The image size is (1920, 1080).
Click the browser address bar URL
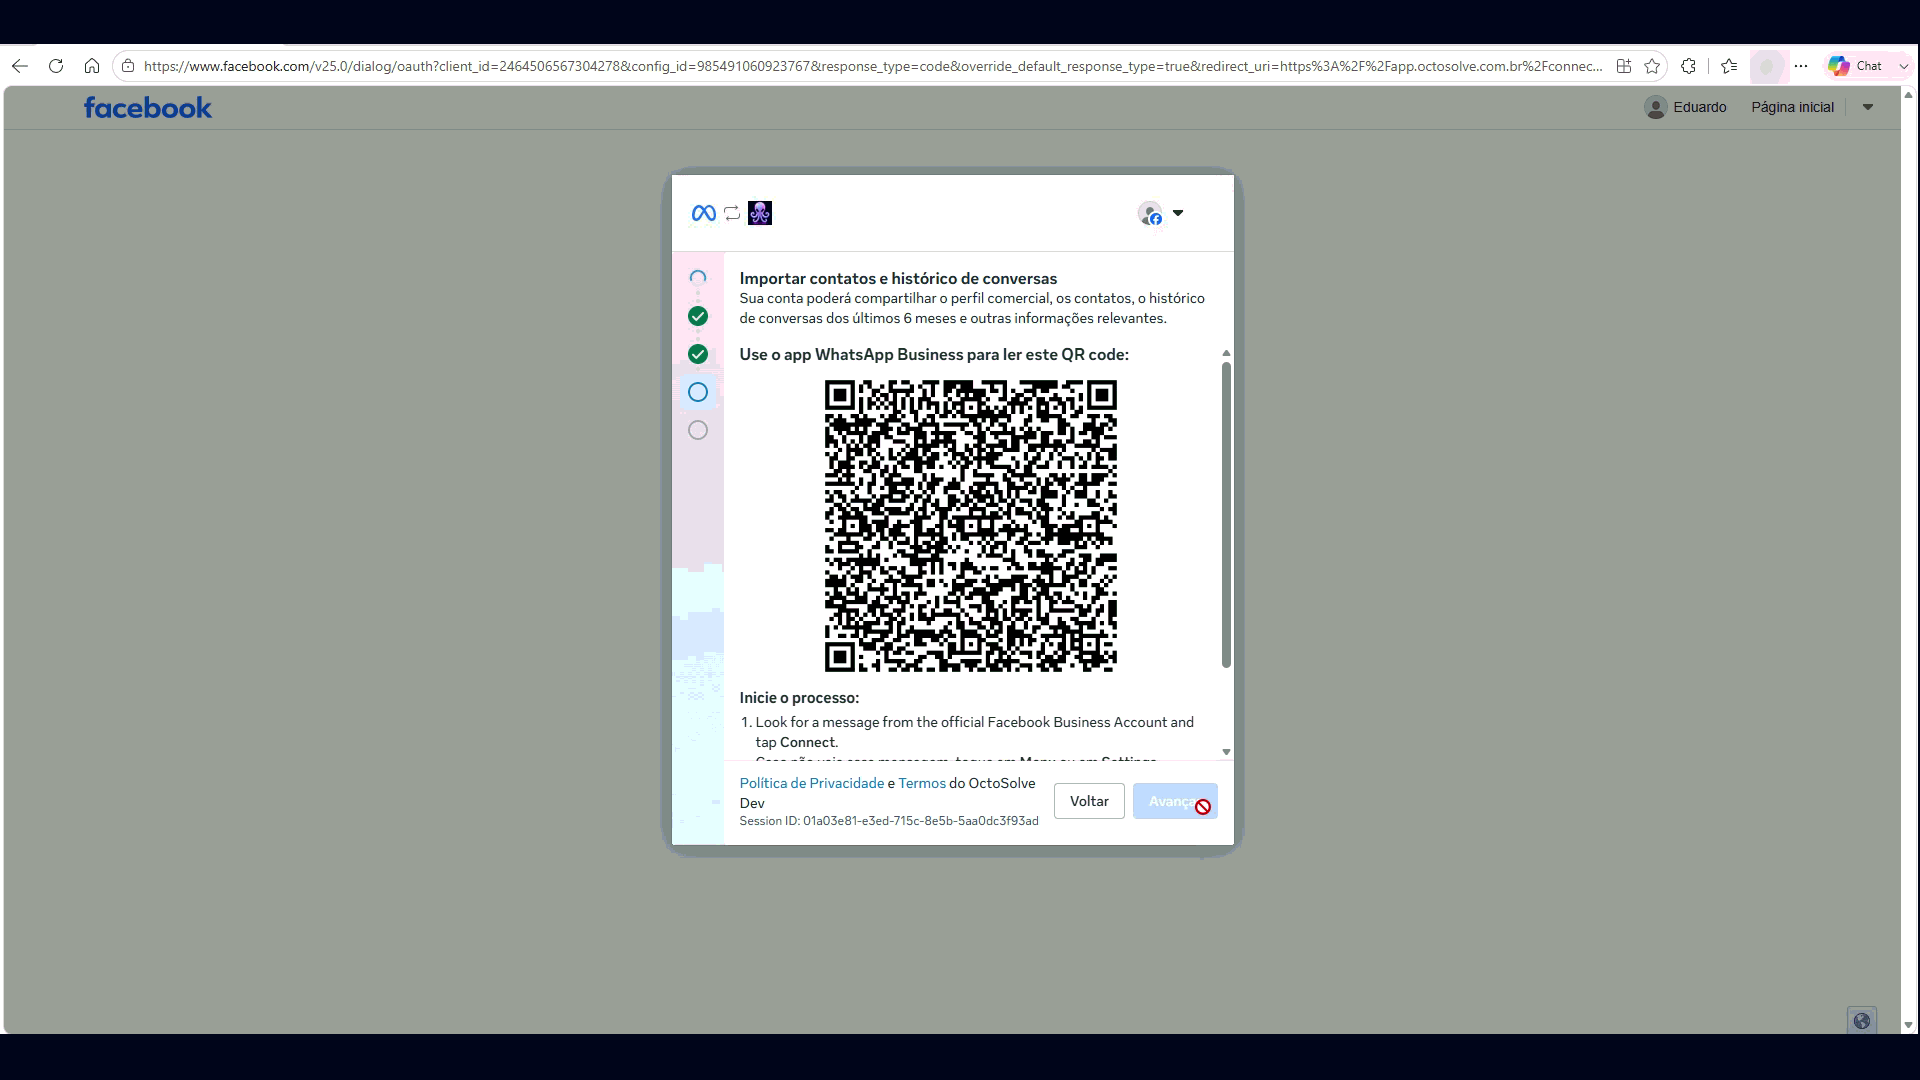pyautogui.click(x=872, y=66)
